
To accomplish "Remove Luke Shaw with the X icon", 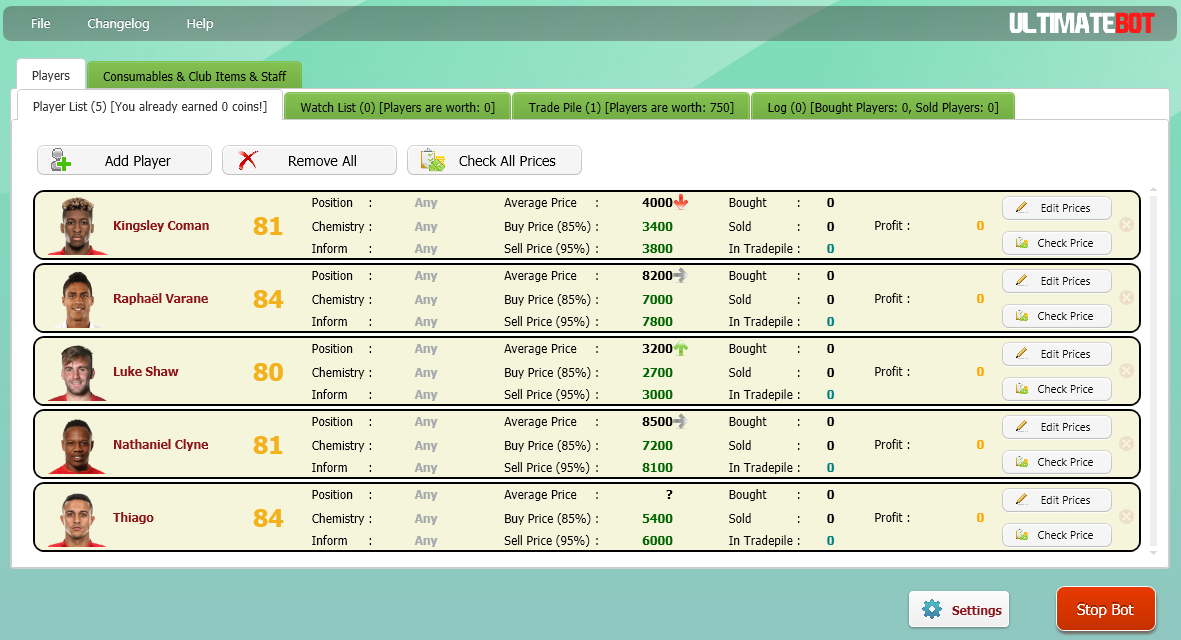I will [x=1126, y=370].
